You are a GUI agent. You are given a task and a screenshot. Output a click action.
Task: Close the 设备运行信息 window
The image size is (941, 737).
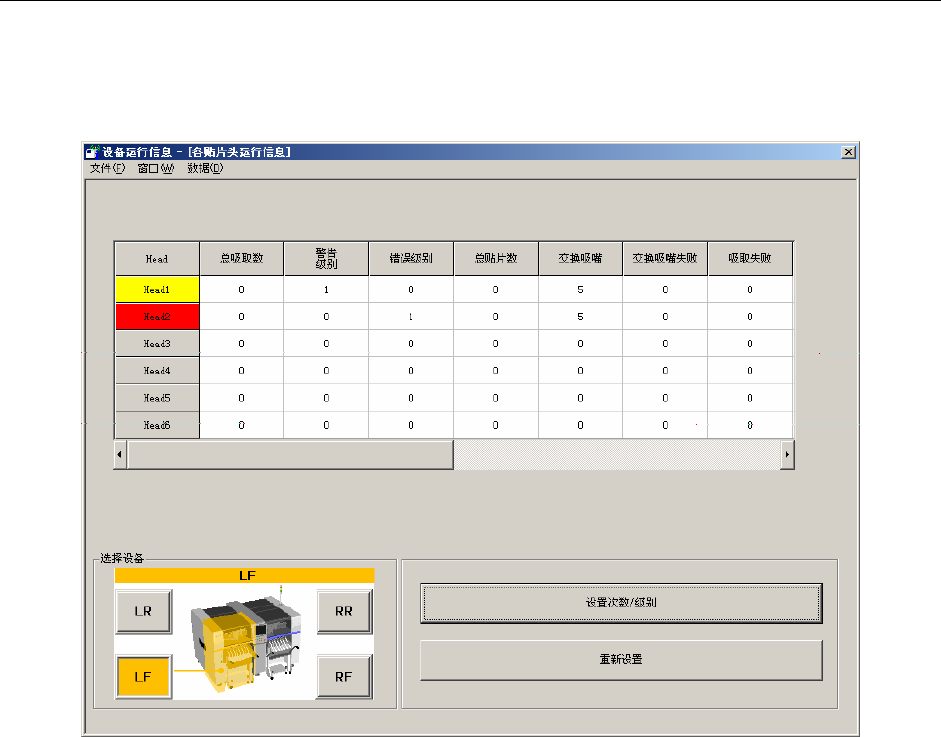[848, 152]
